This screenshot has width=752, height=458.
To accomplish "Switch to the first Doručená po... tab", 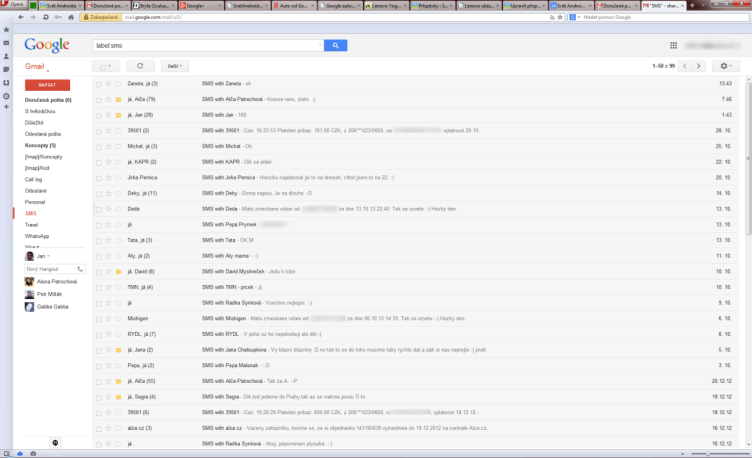I will click(x=108, y=6).
